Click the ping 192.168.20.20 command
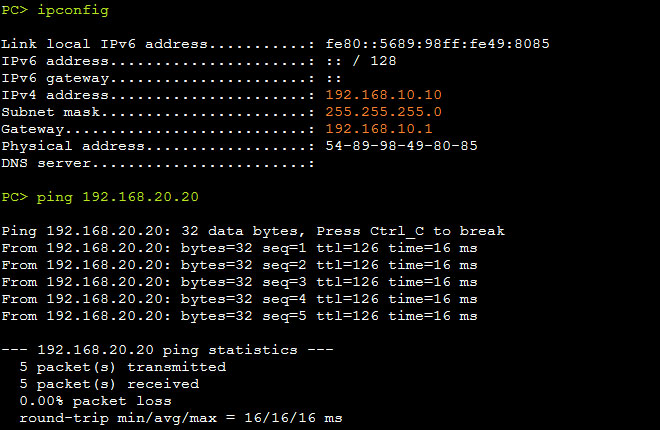The height and width of the screenshot is (430, 660). [x=117, y=197]
